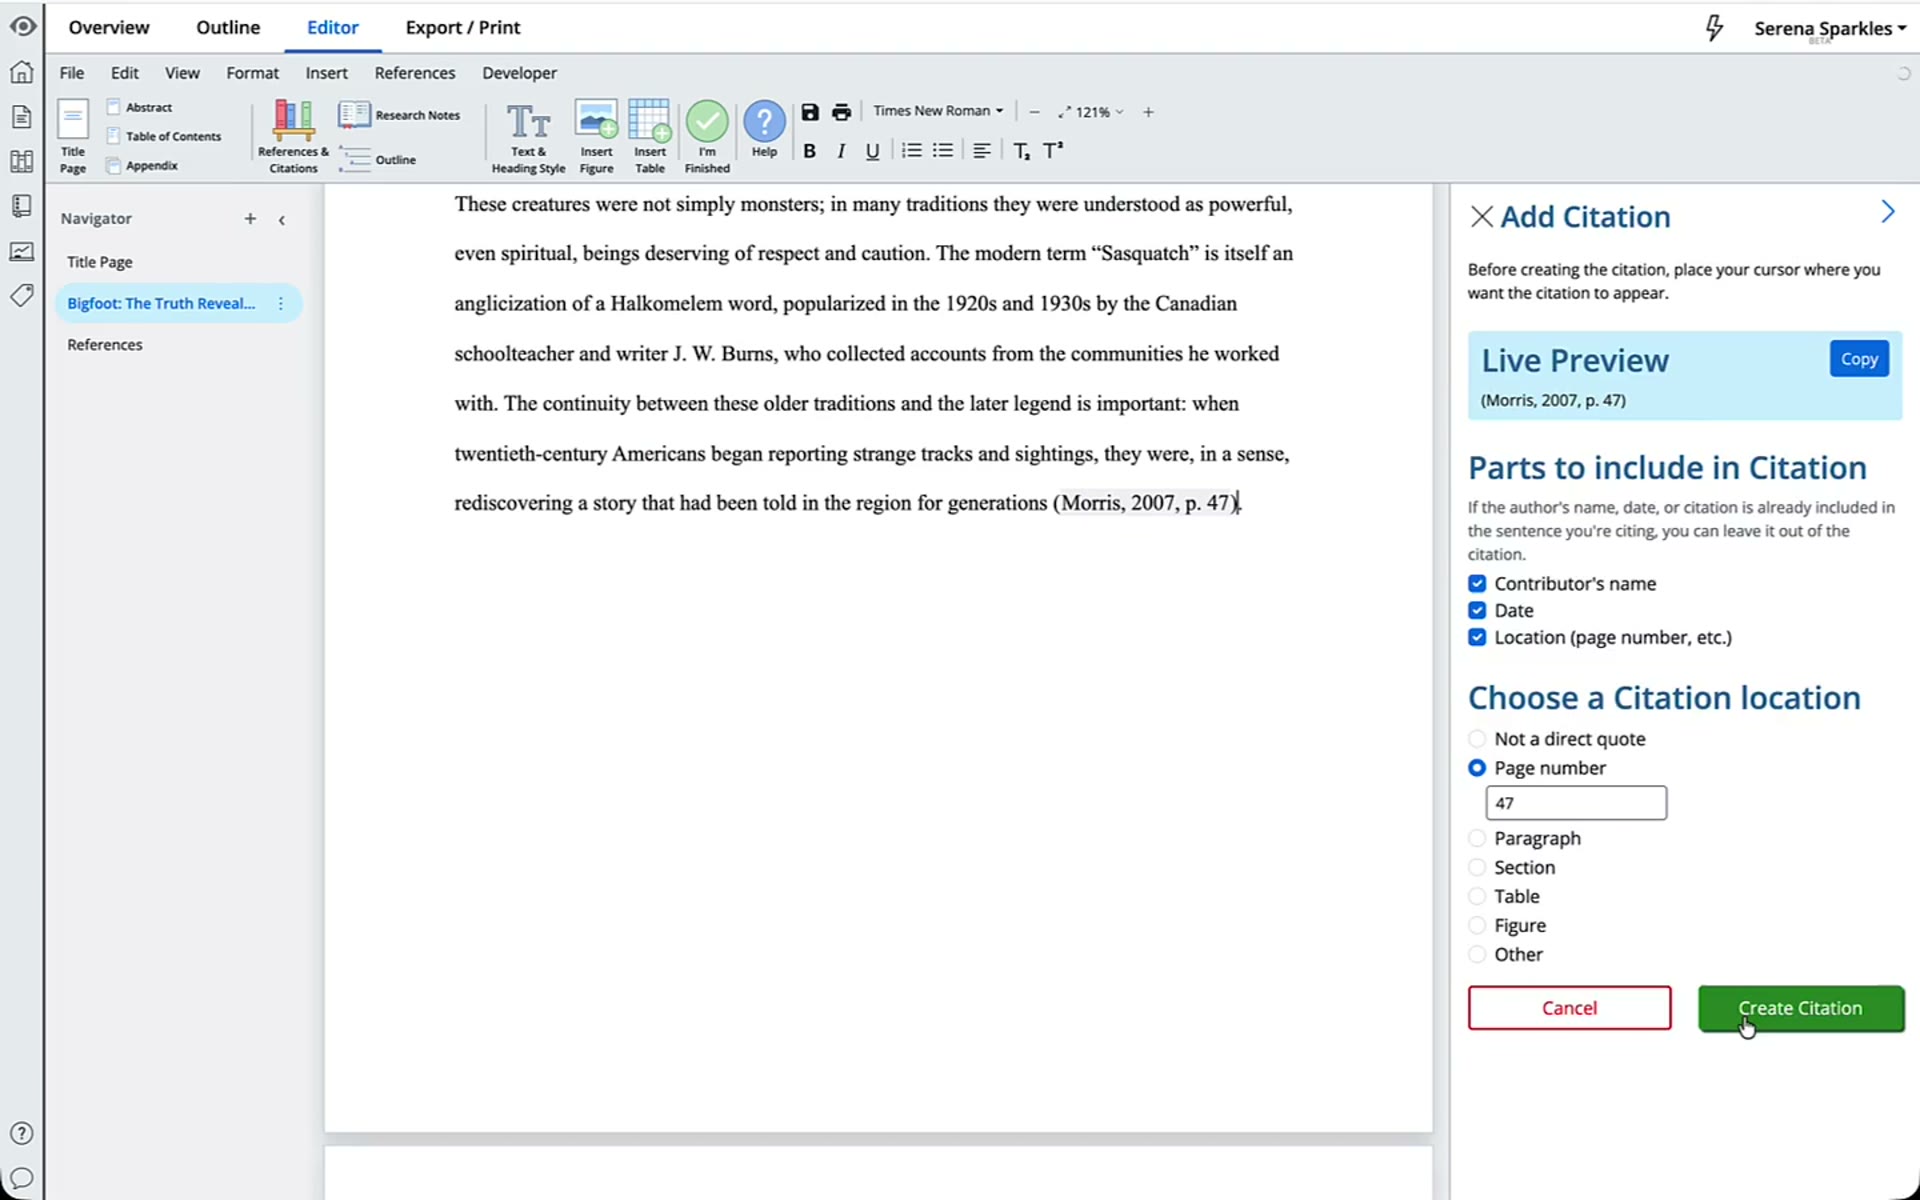
Task: Print document with the printer icon
Action: point(842,112)
